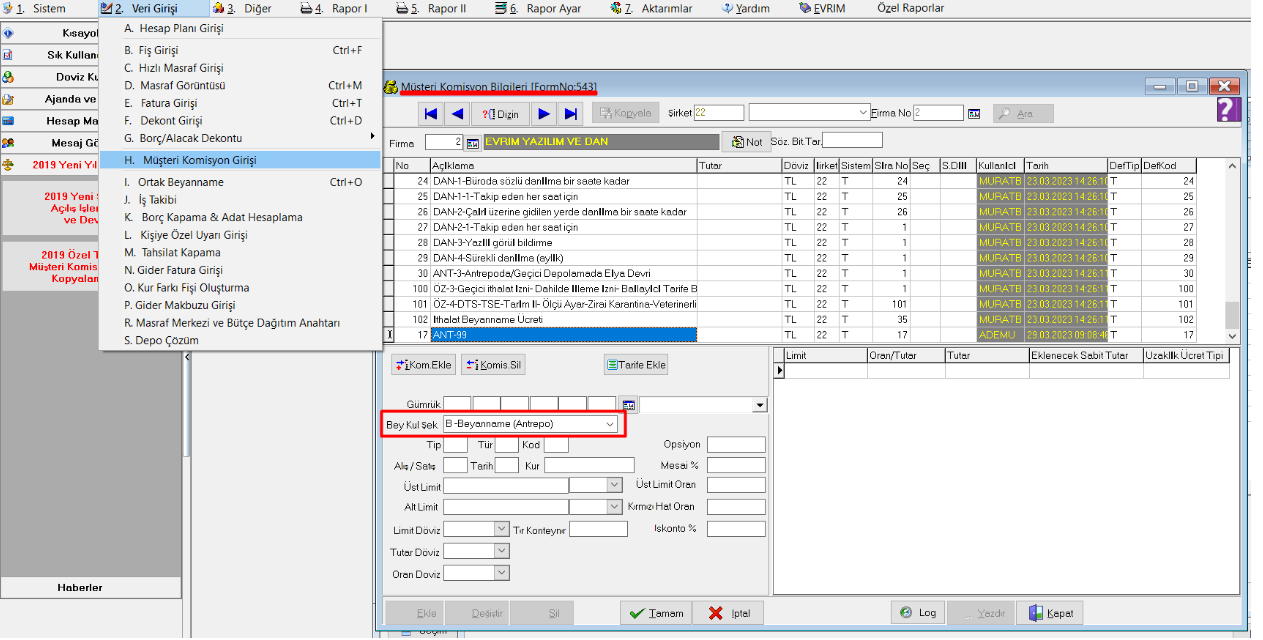Click the Sık Kullanılan sidebar chart icon
Image resolution: width=1263 pixels, height=640 pixels.
pyautogui.click(x=8, y=55)
